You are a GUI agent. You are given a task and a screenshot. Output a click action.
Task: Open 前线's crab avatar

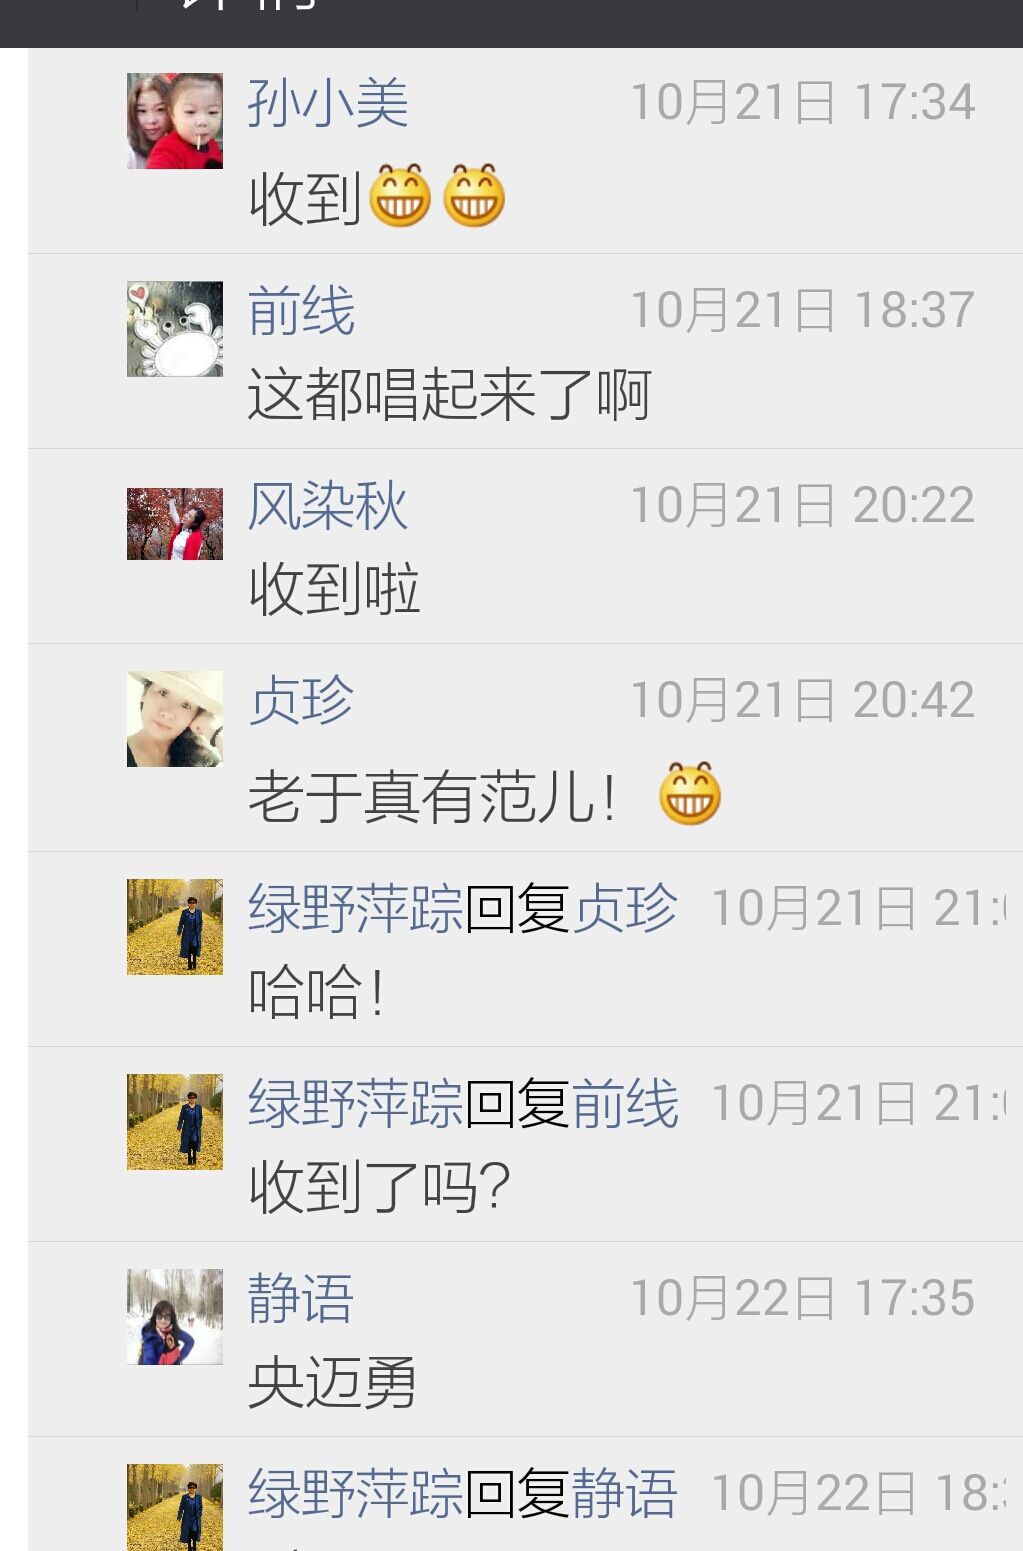point(175,329)
